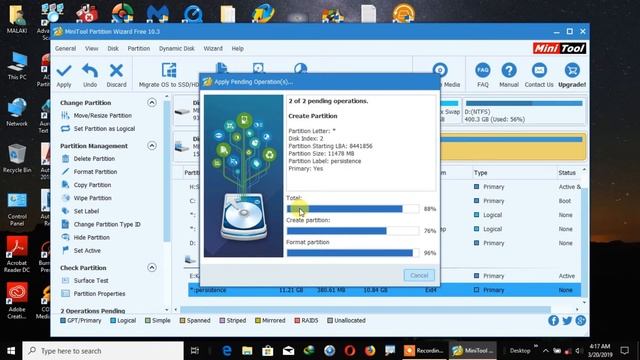
Task: Click the Contact Us envelope icon
Action: [539, 71]
